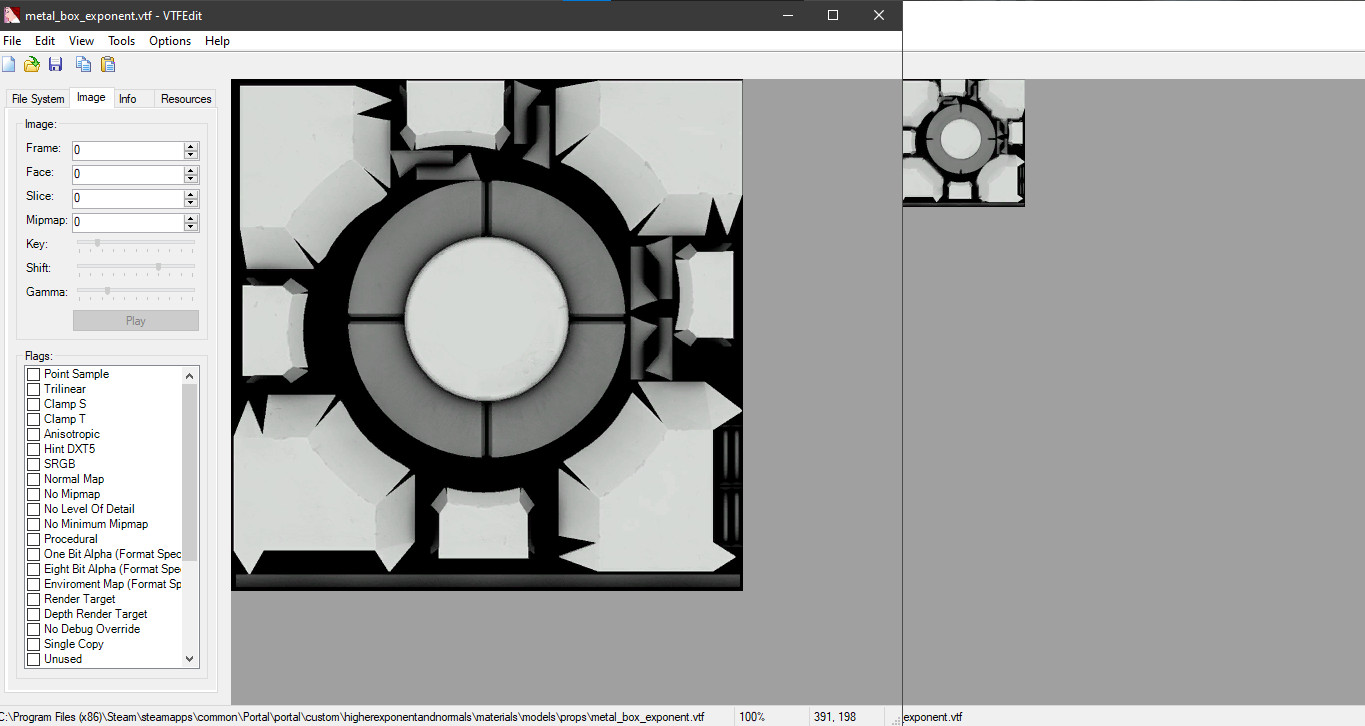Click the New file toolbar icon
Viewport: 1365px width, 726px height.
(8, 65)
